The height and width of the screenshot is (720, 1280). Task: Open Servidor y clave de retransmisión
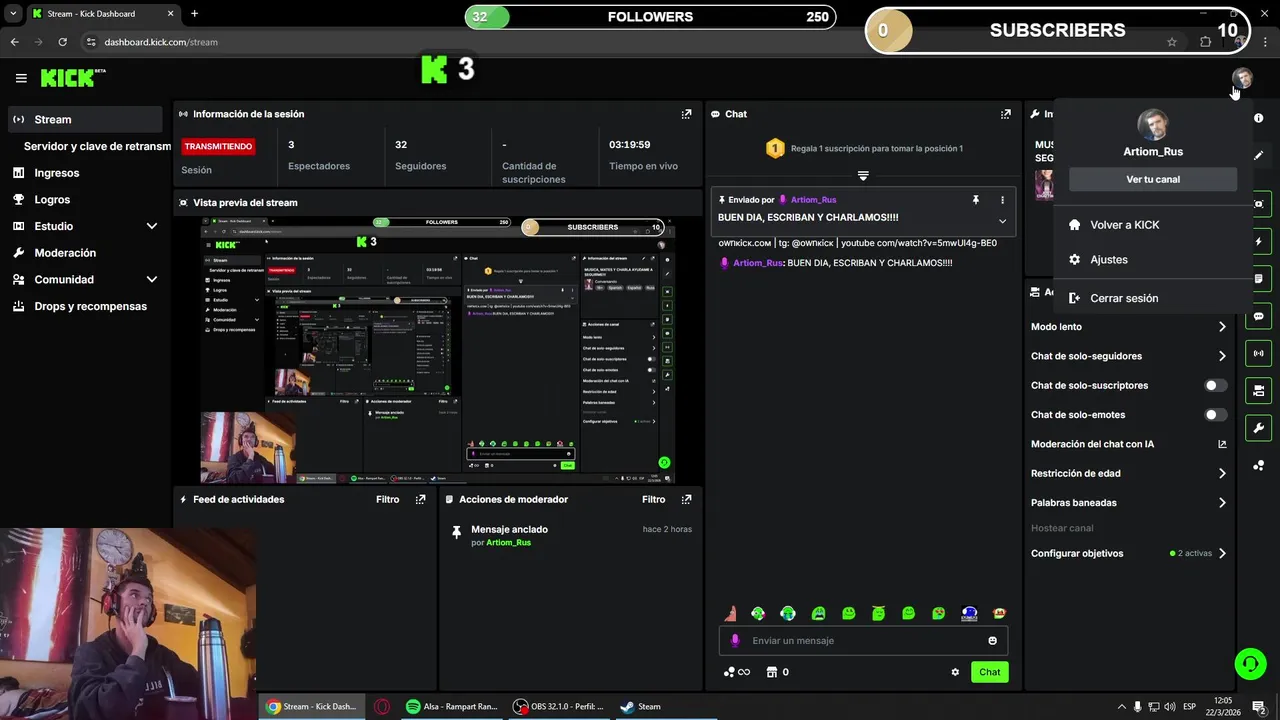[97, 146]
